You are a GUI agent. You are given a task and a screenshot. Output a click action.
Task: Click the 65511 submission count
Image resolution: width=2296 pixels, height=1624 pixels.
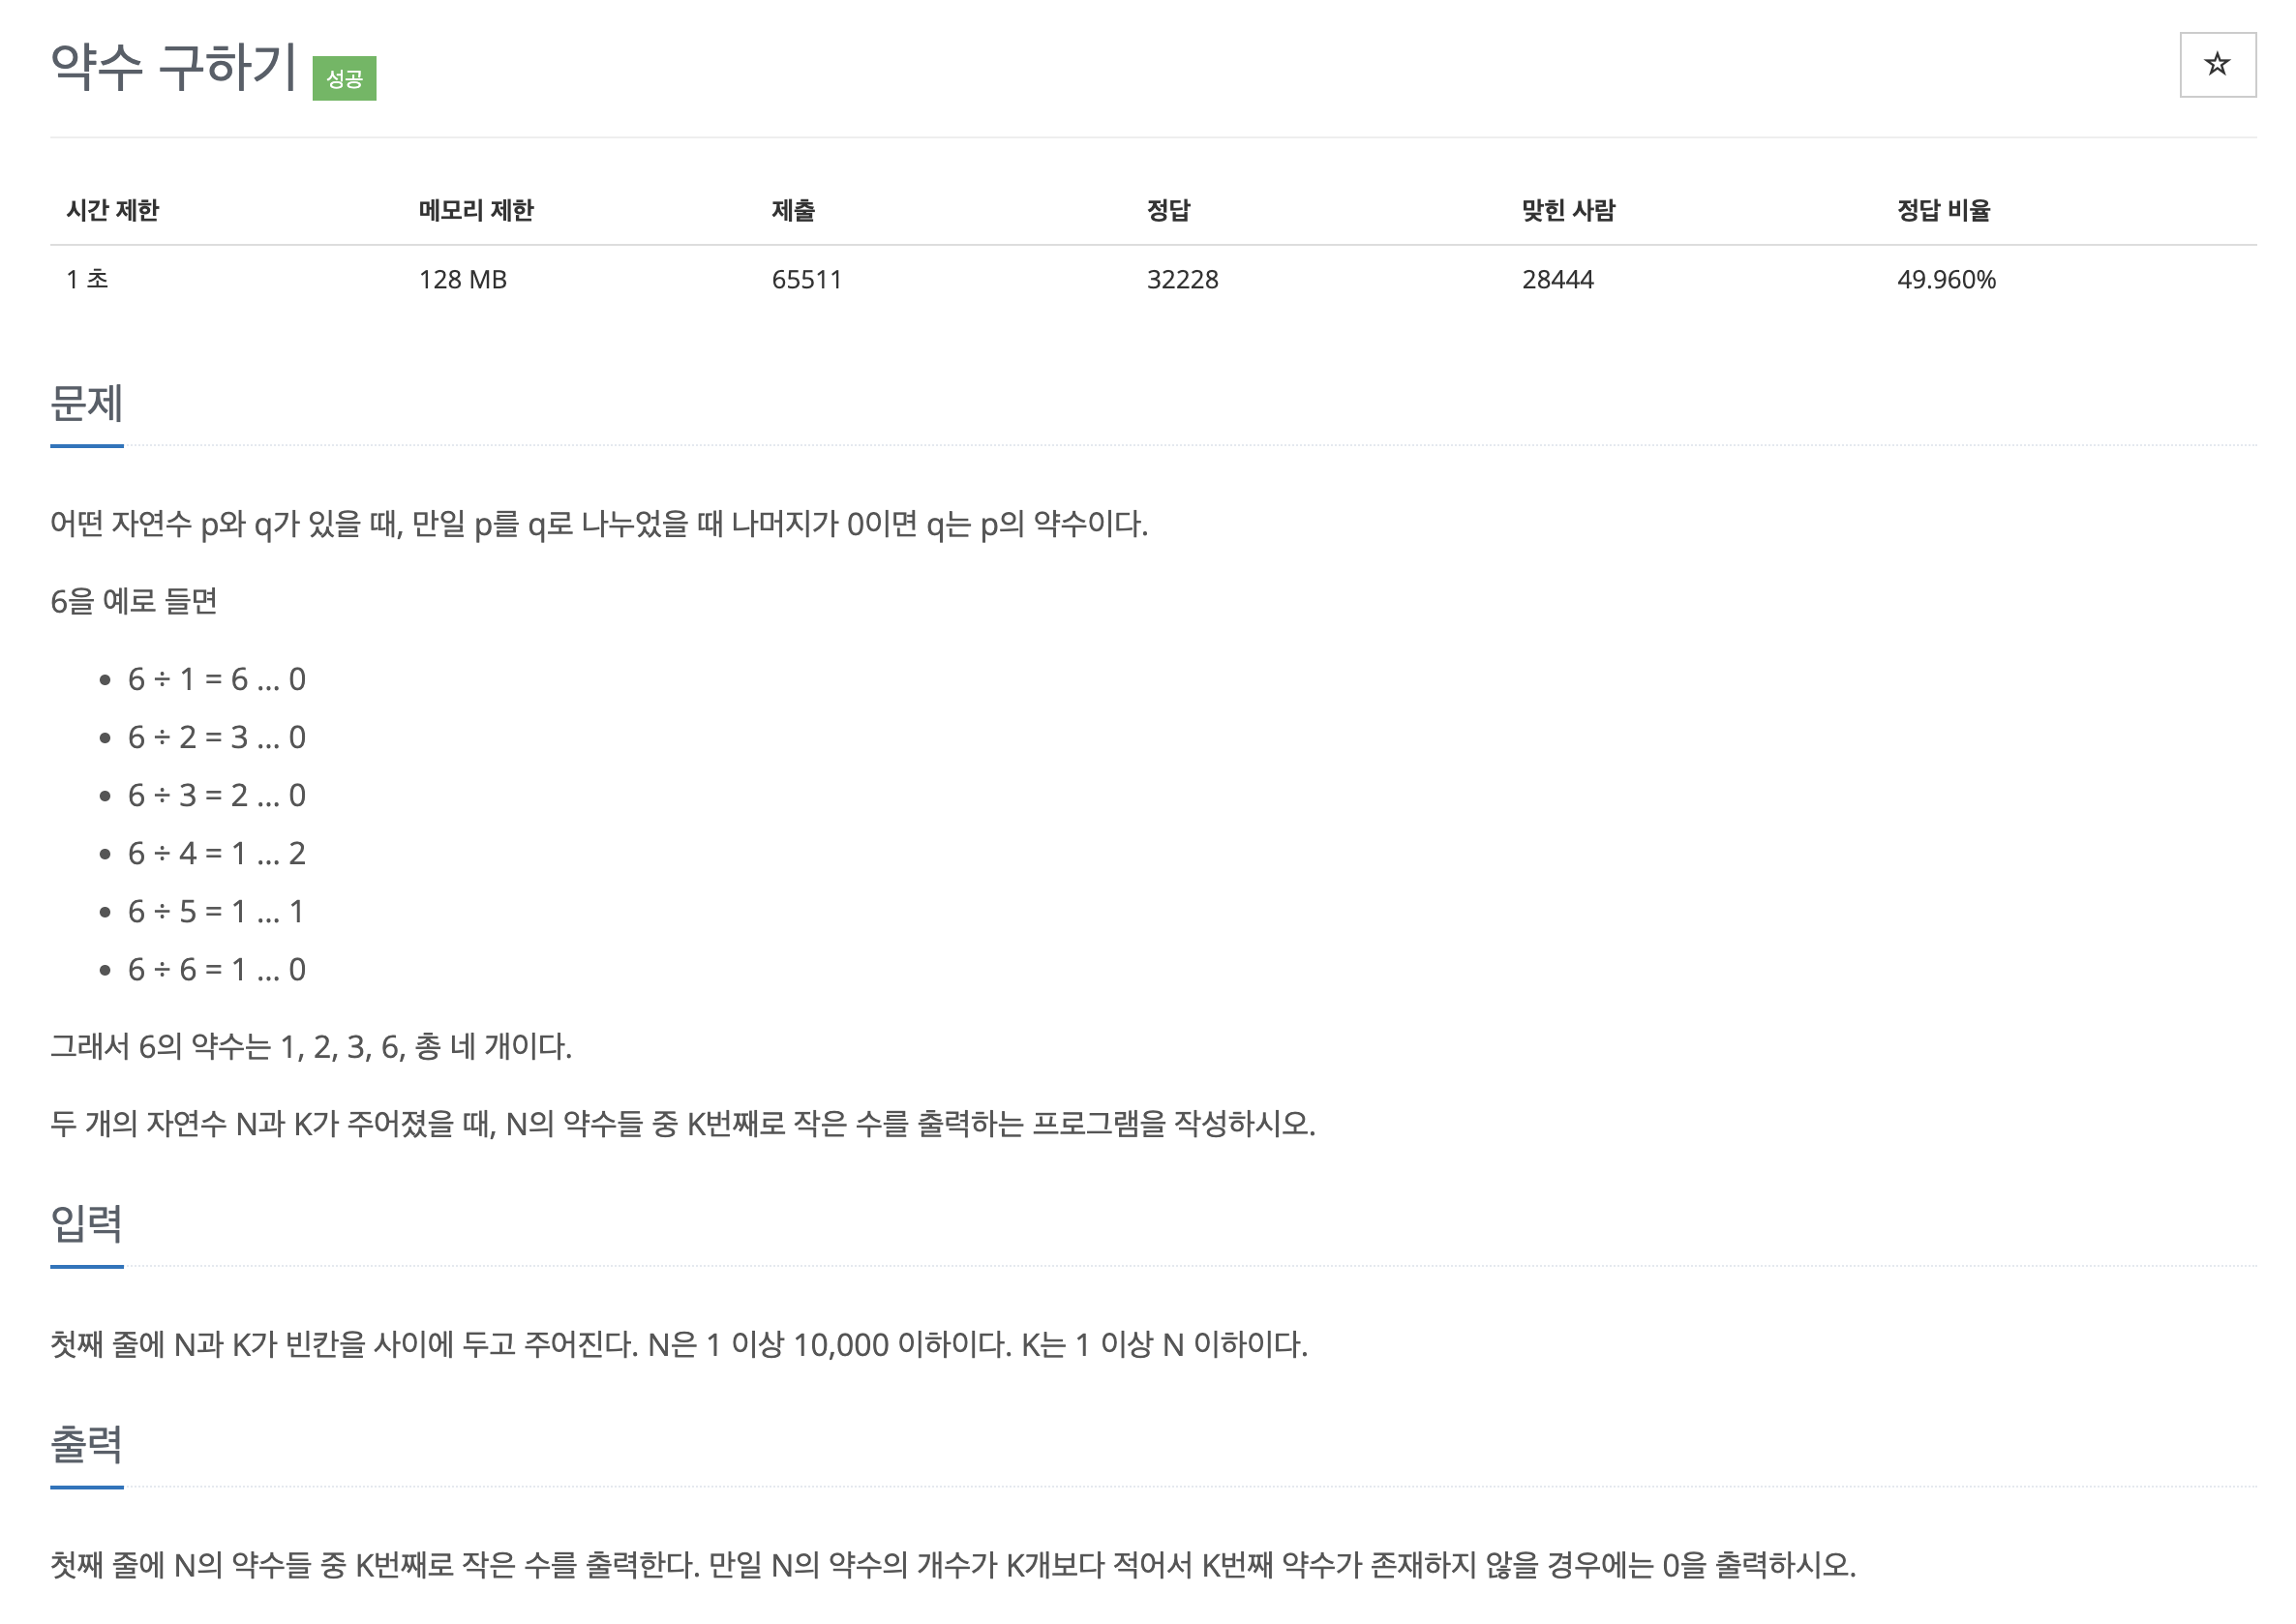(806, 279)
